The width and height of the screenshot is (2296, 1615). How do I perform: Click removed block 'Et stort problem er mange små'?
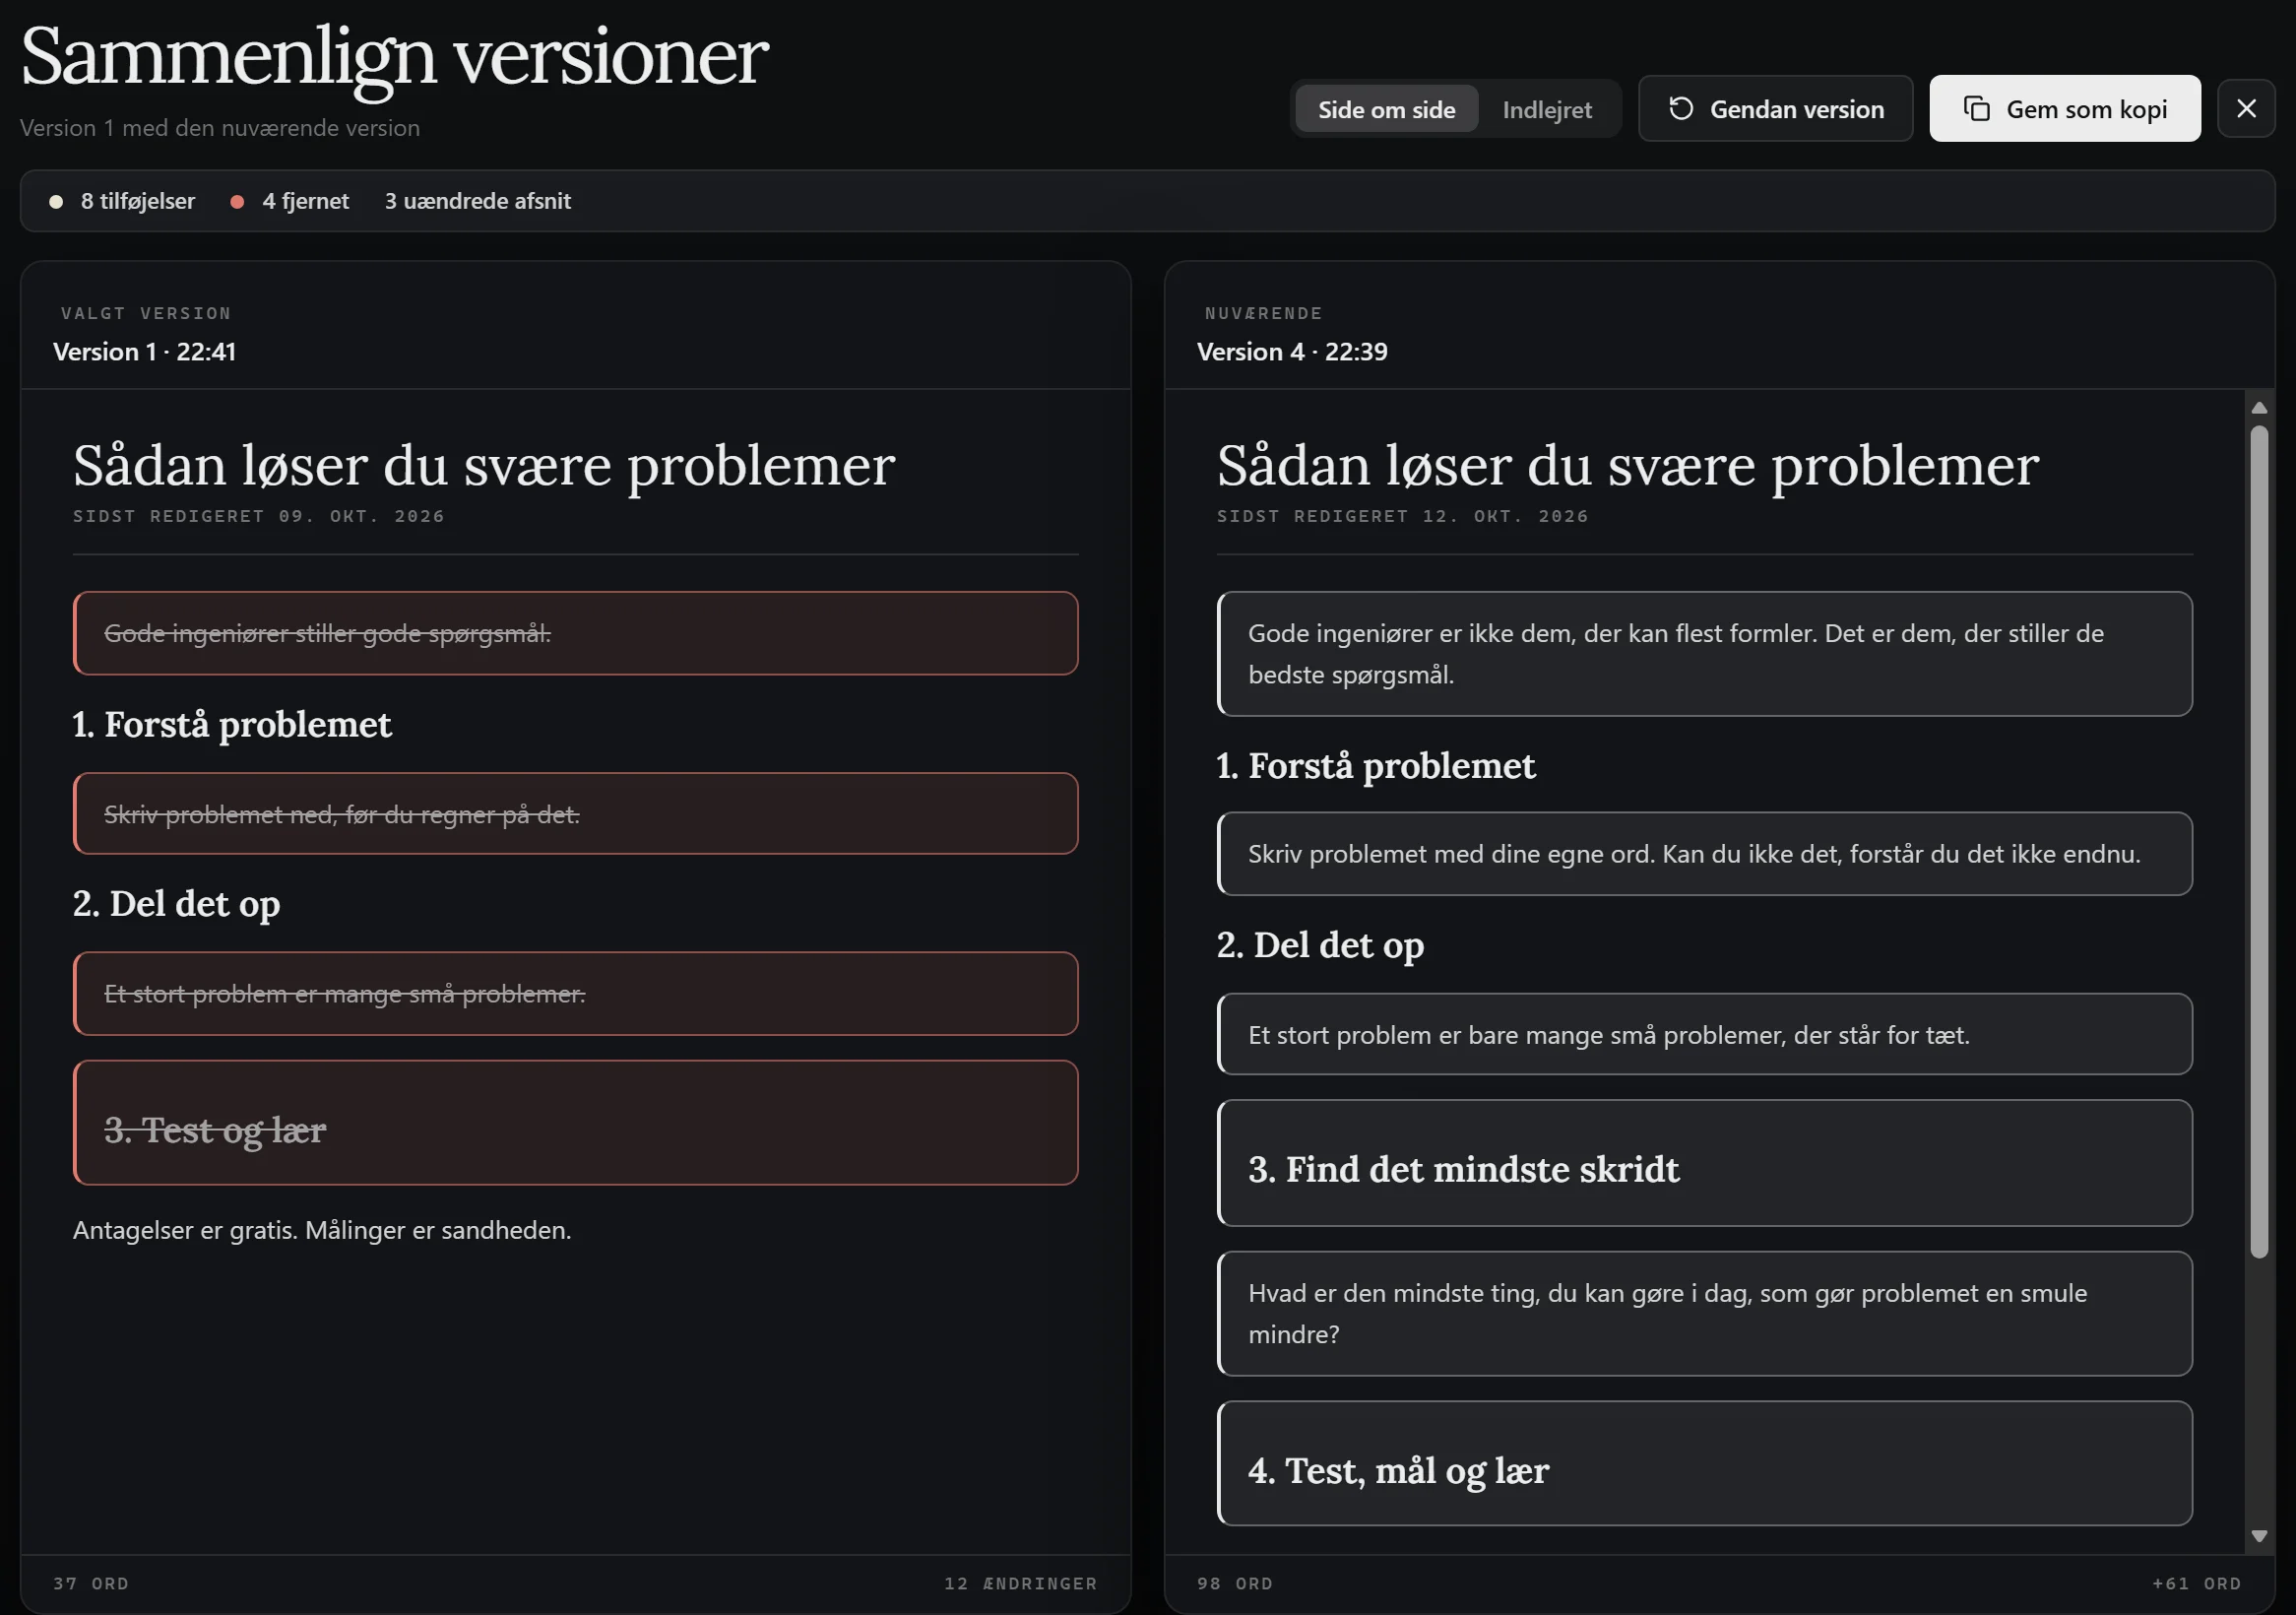(x=575, y=993)
